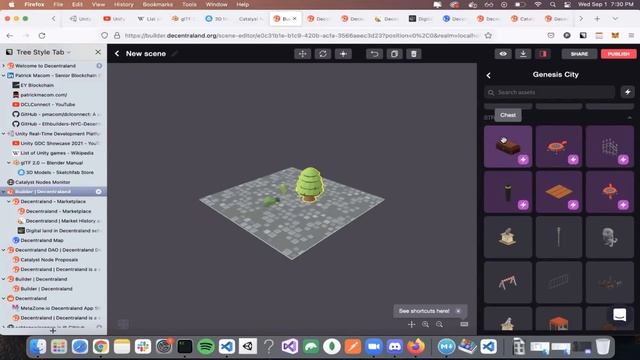Collapse the Patrick Macom tab tree
This screenshot has width=640, height=360.
(4, 76)
